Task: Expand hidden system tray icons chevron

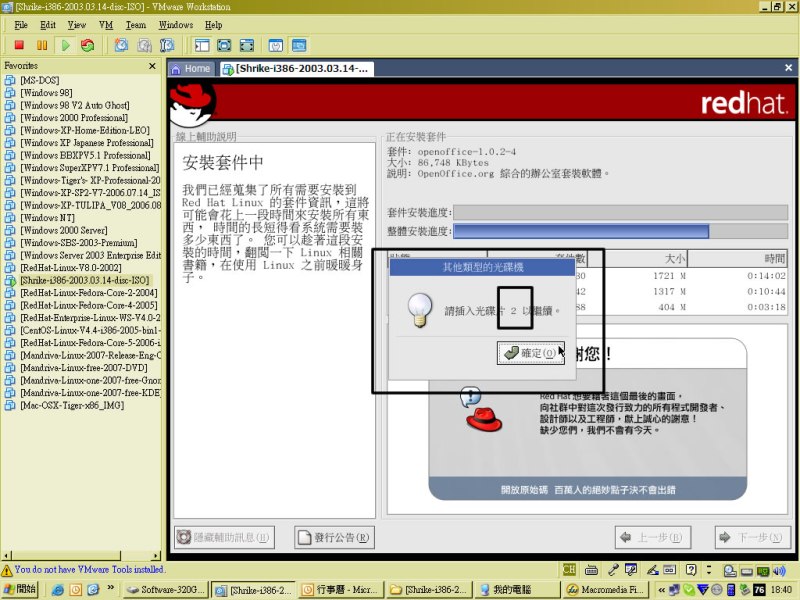Action: [x=661, y=590]
